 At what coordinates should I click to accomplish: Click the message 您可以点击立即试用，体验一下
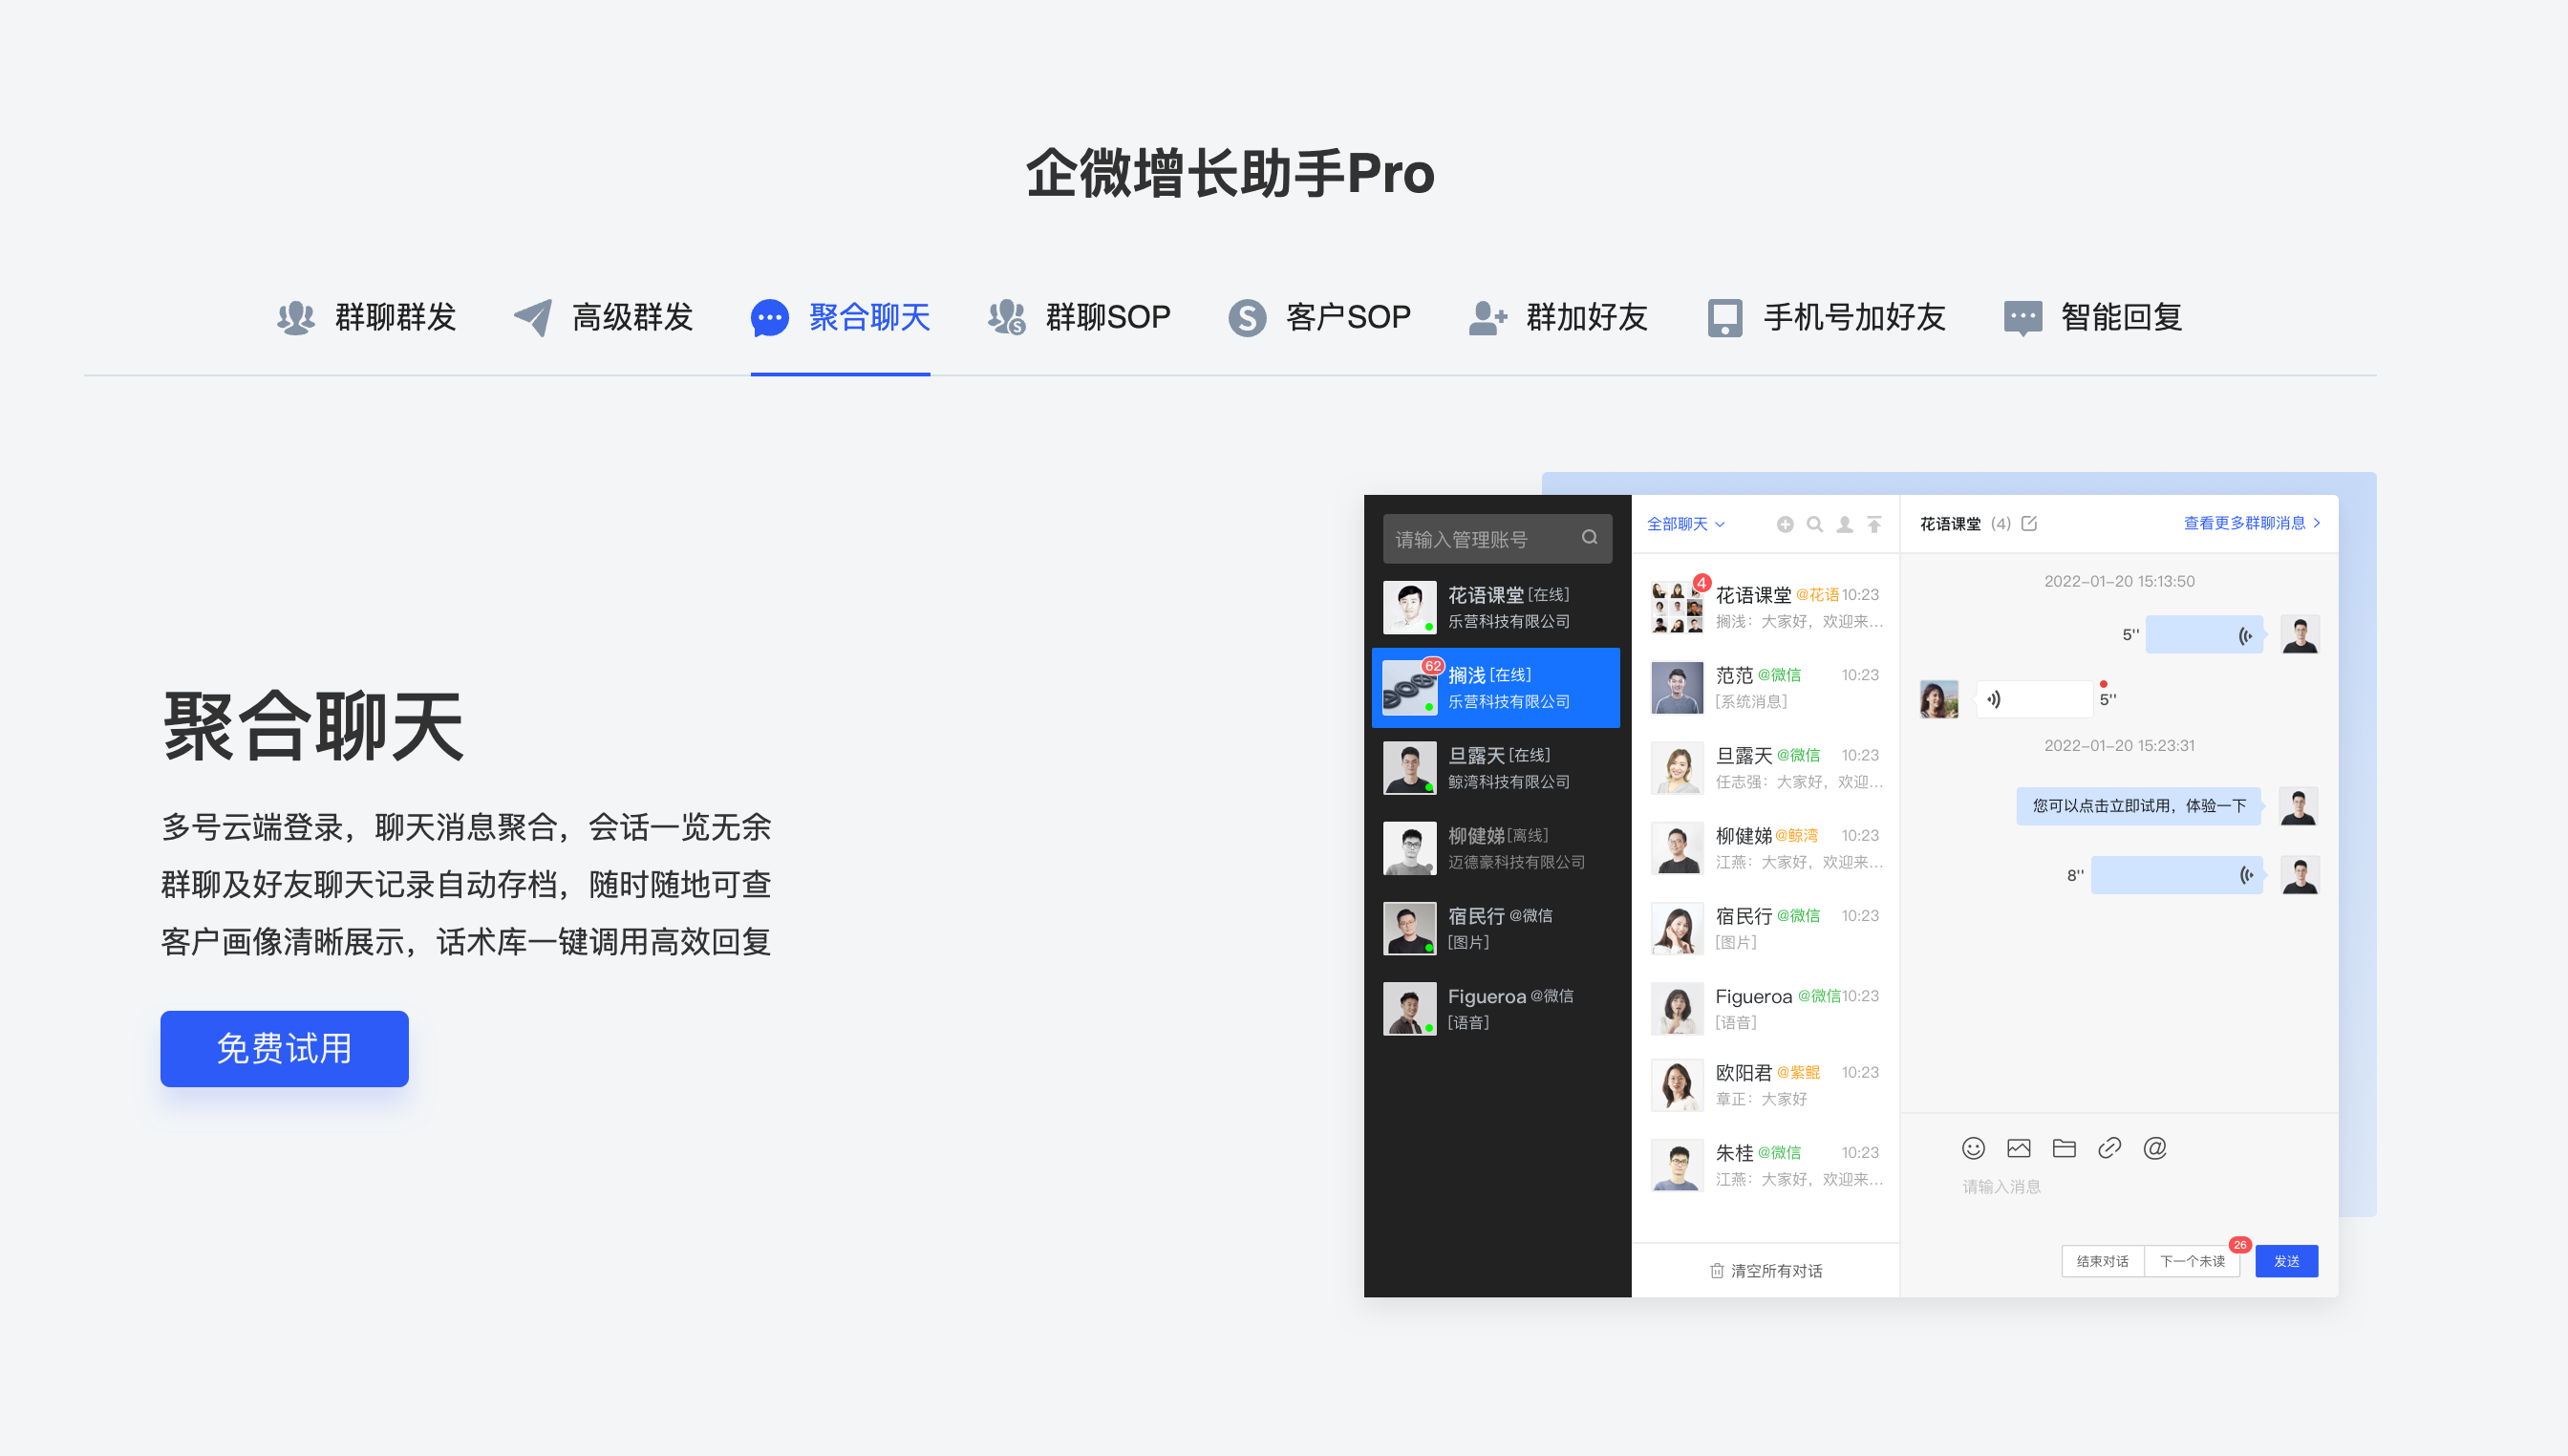(2139, 805)
